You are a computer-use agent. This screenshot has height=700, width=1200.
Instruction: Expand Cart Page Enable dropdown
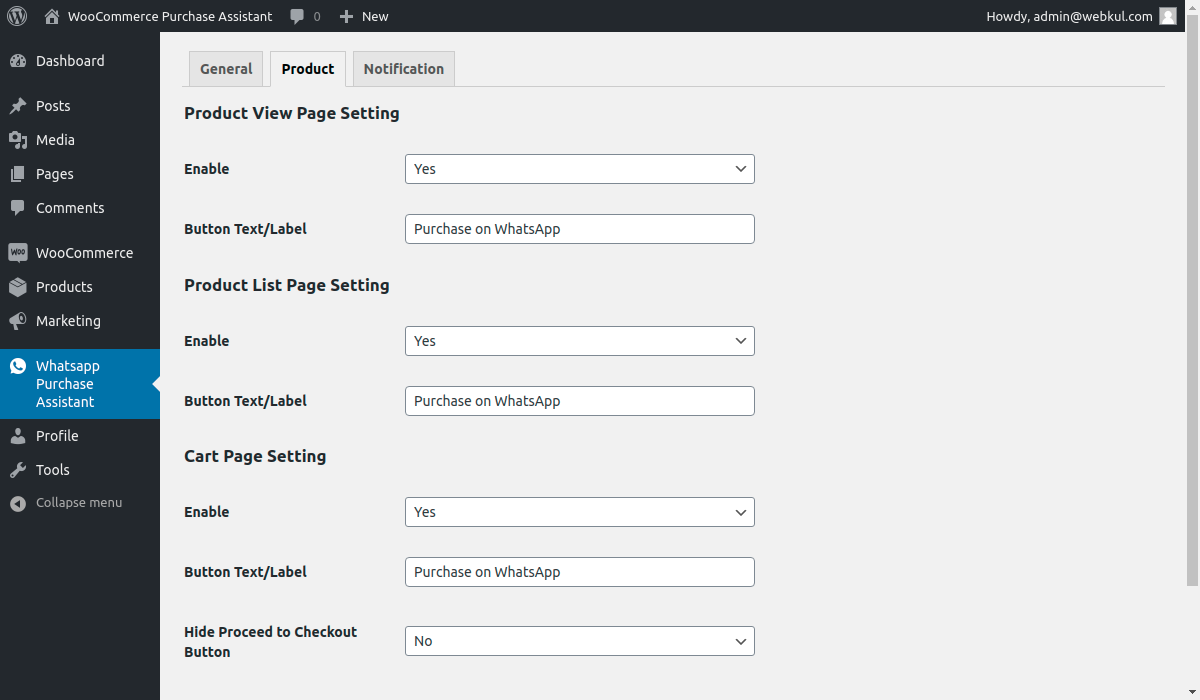pyautogui.click(x=579, y=512)
